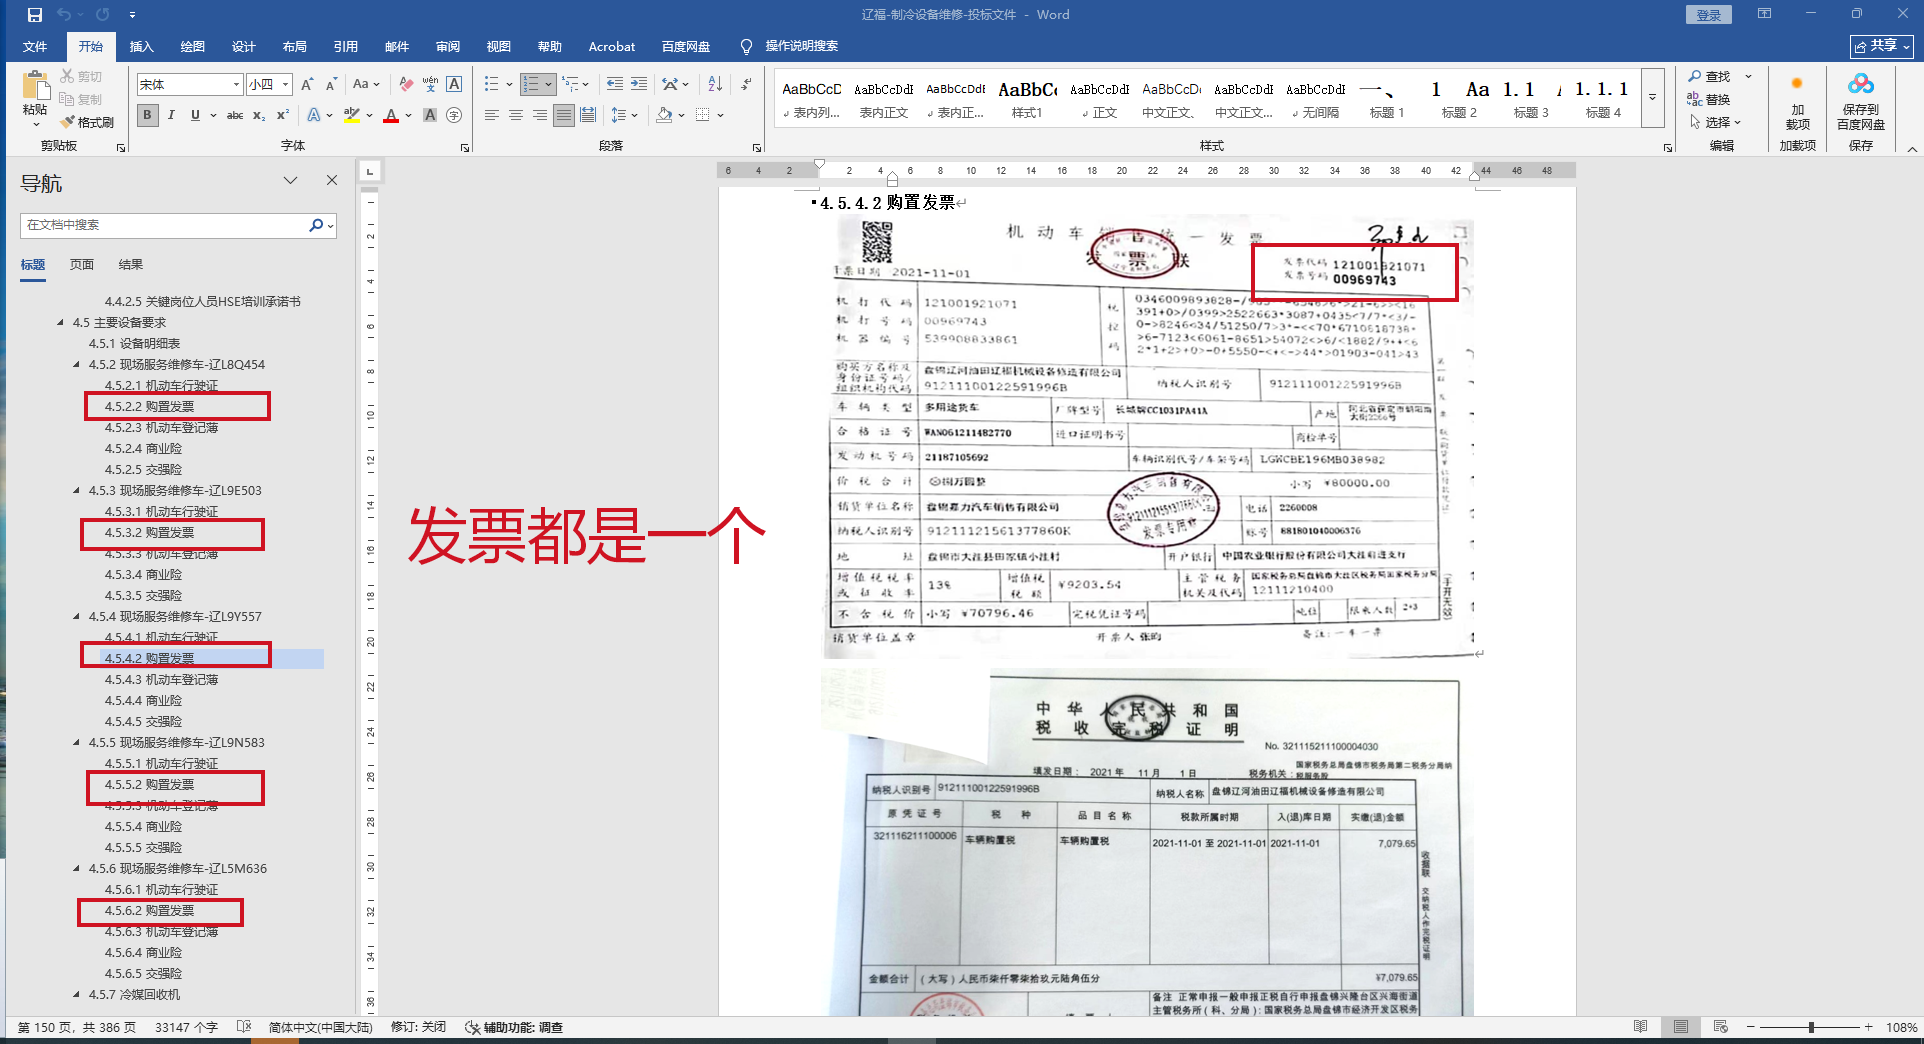Zoom out with the minus button
The height and width of the screenshot is (1044, 1924).
(x=1751, y=1027)
